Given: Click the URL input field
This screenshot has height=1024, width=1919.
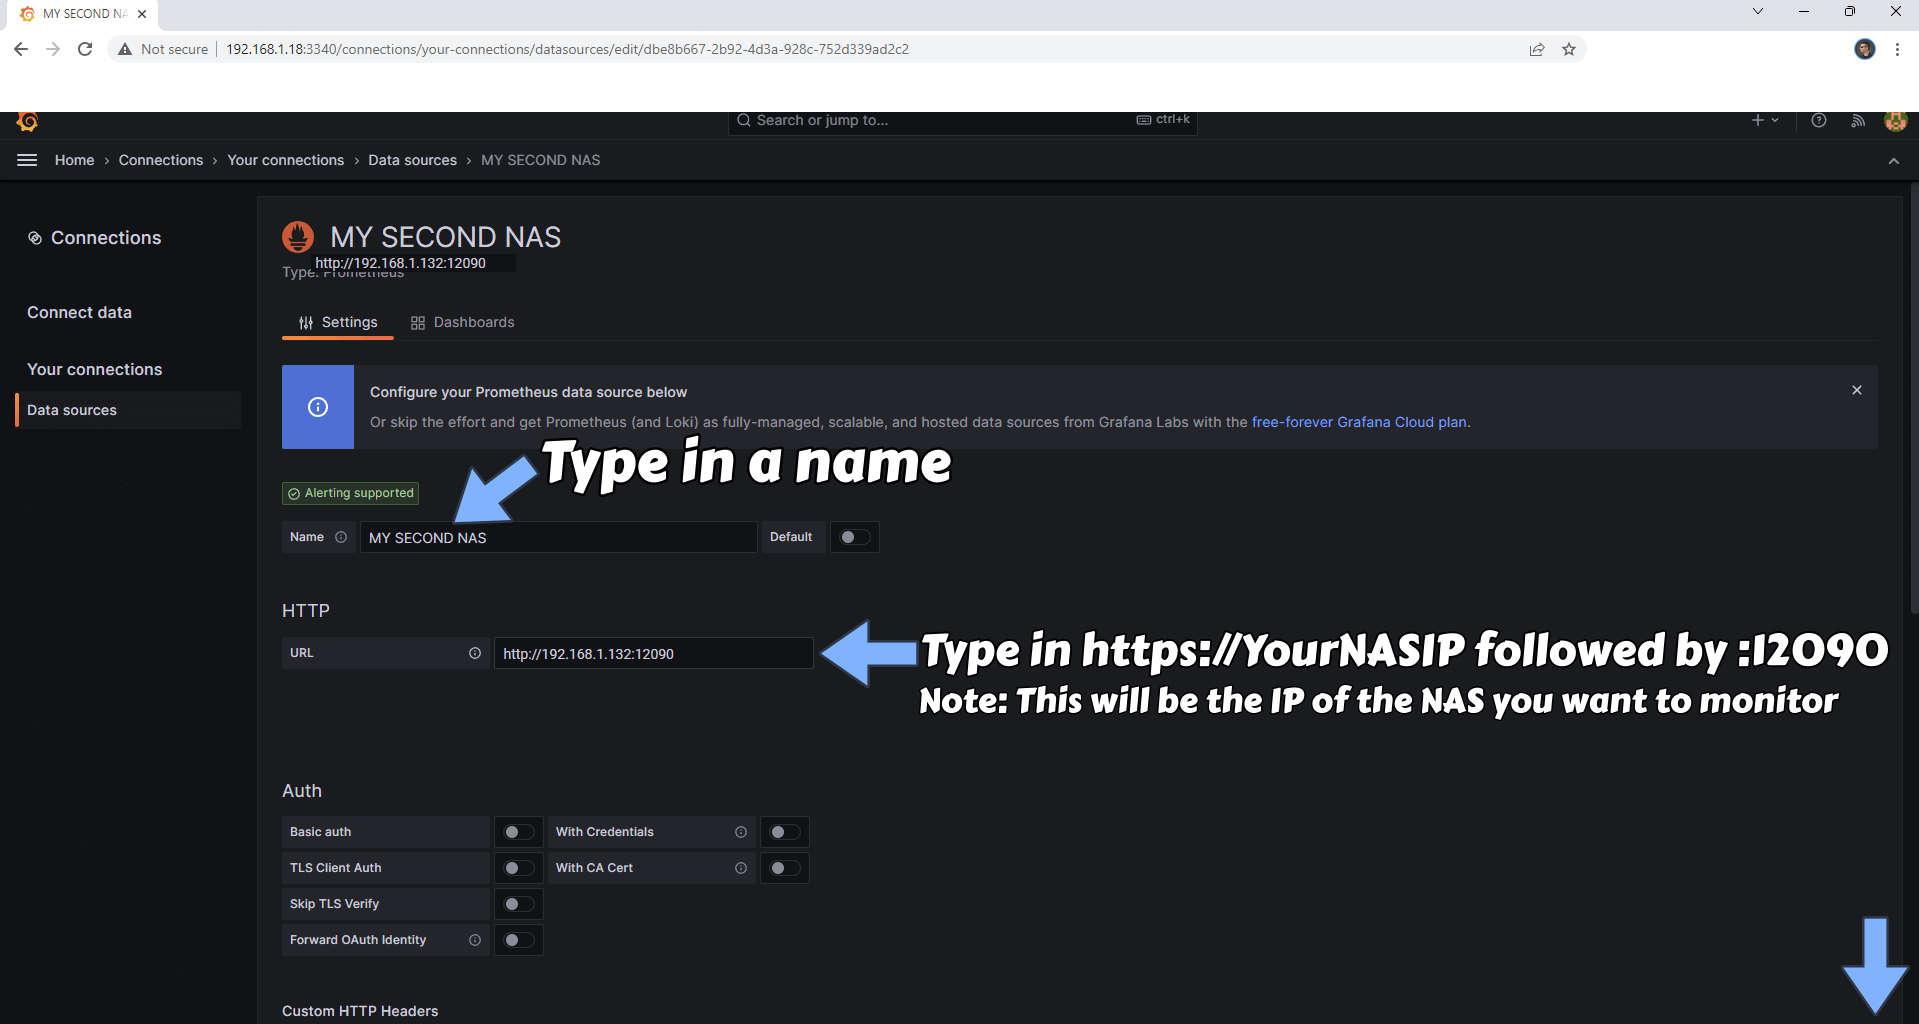Looking at the screenshot, I should [653, 653].
